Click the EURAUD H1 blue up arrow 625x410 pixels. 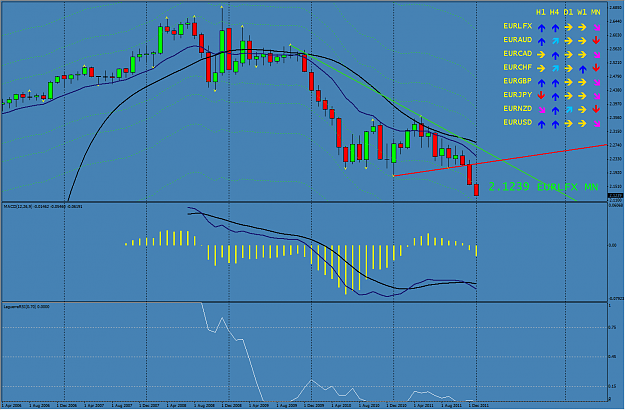click(541, 41)
